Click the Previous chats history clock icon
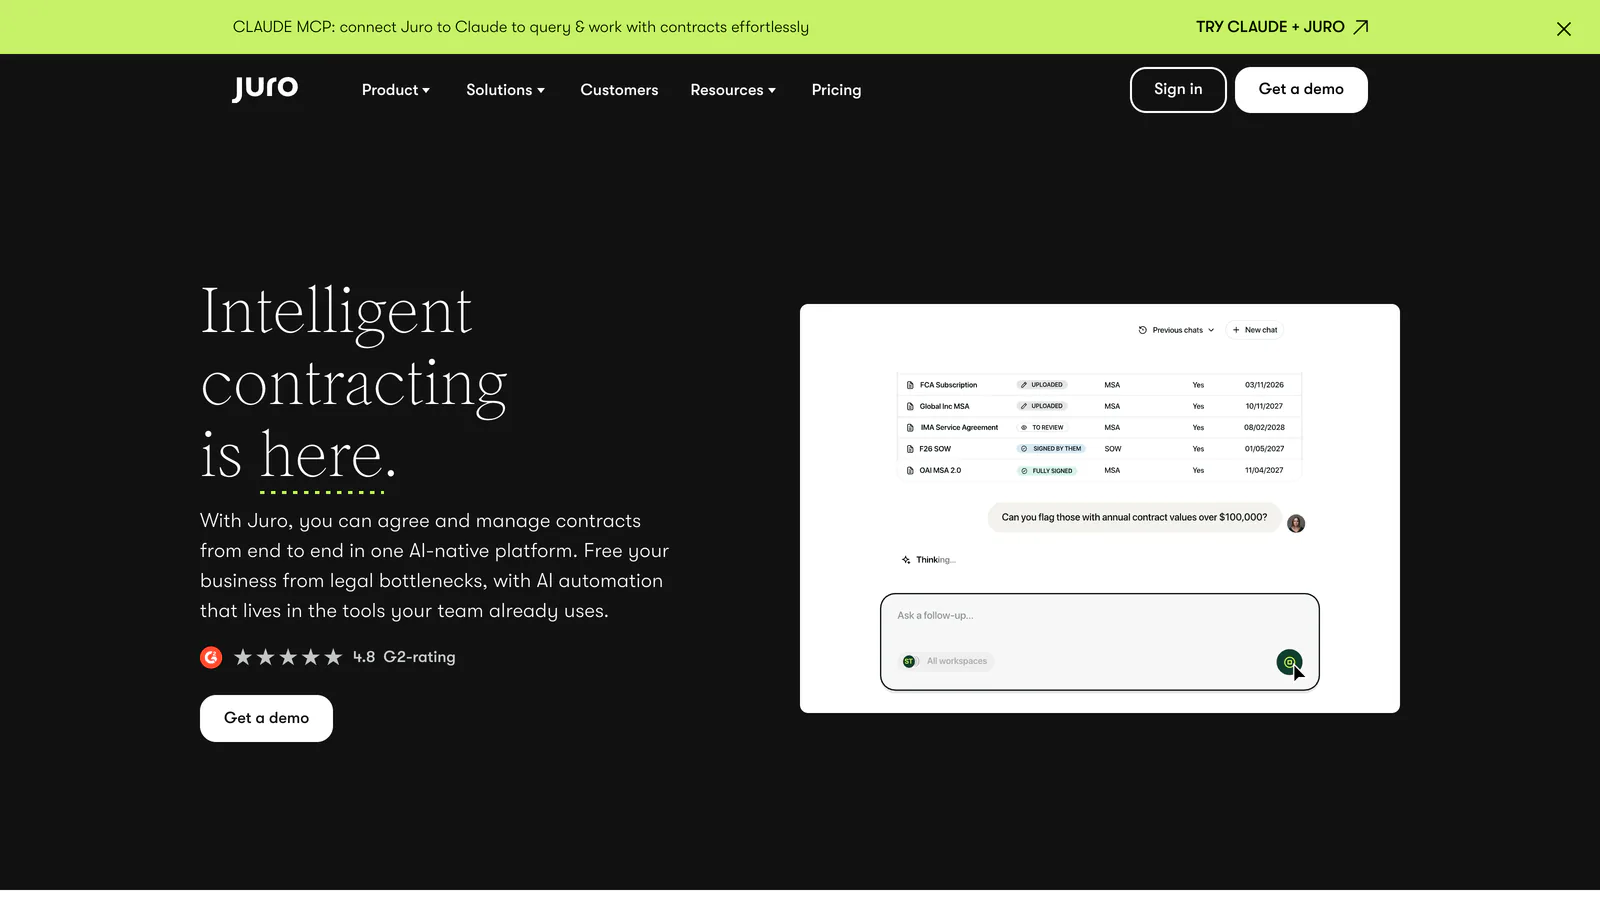This screenshot has height=900, width=1600. point(1143,330)
